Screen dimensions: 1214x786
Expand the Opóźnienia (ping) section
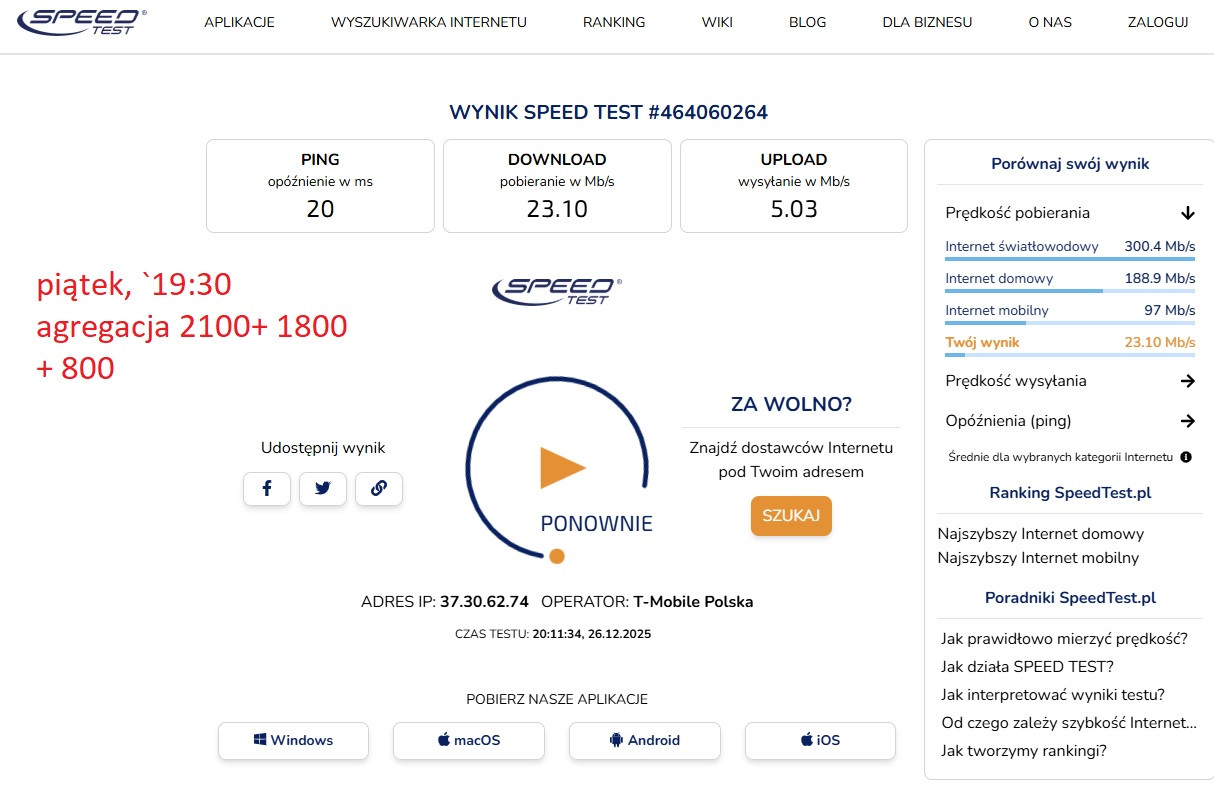[1187, 421]
